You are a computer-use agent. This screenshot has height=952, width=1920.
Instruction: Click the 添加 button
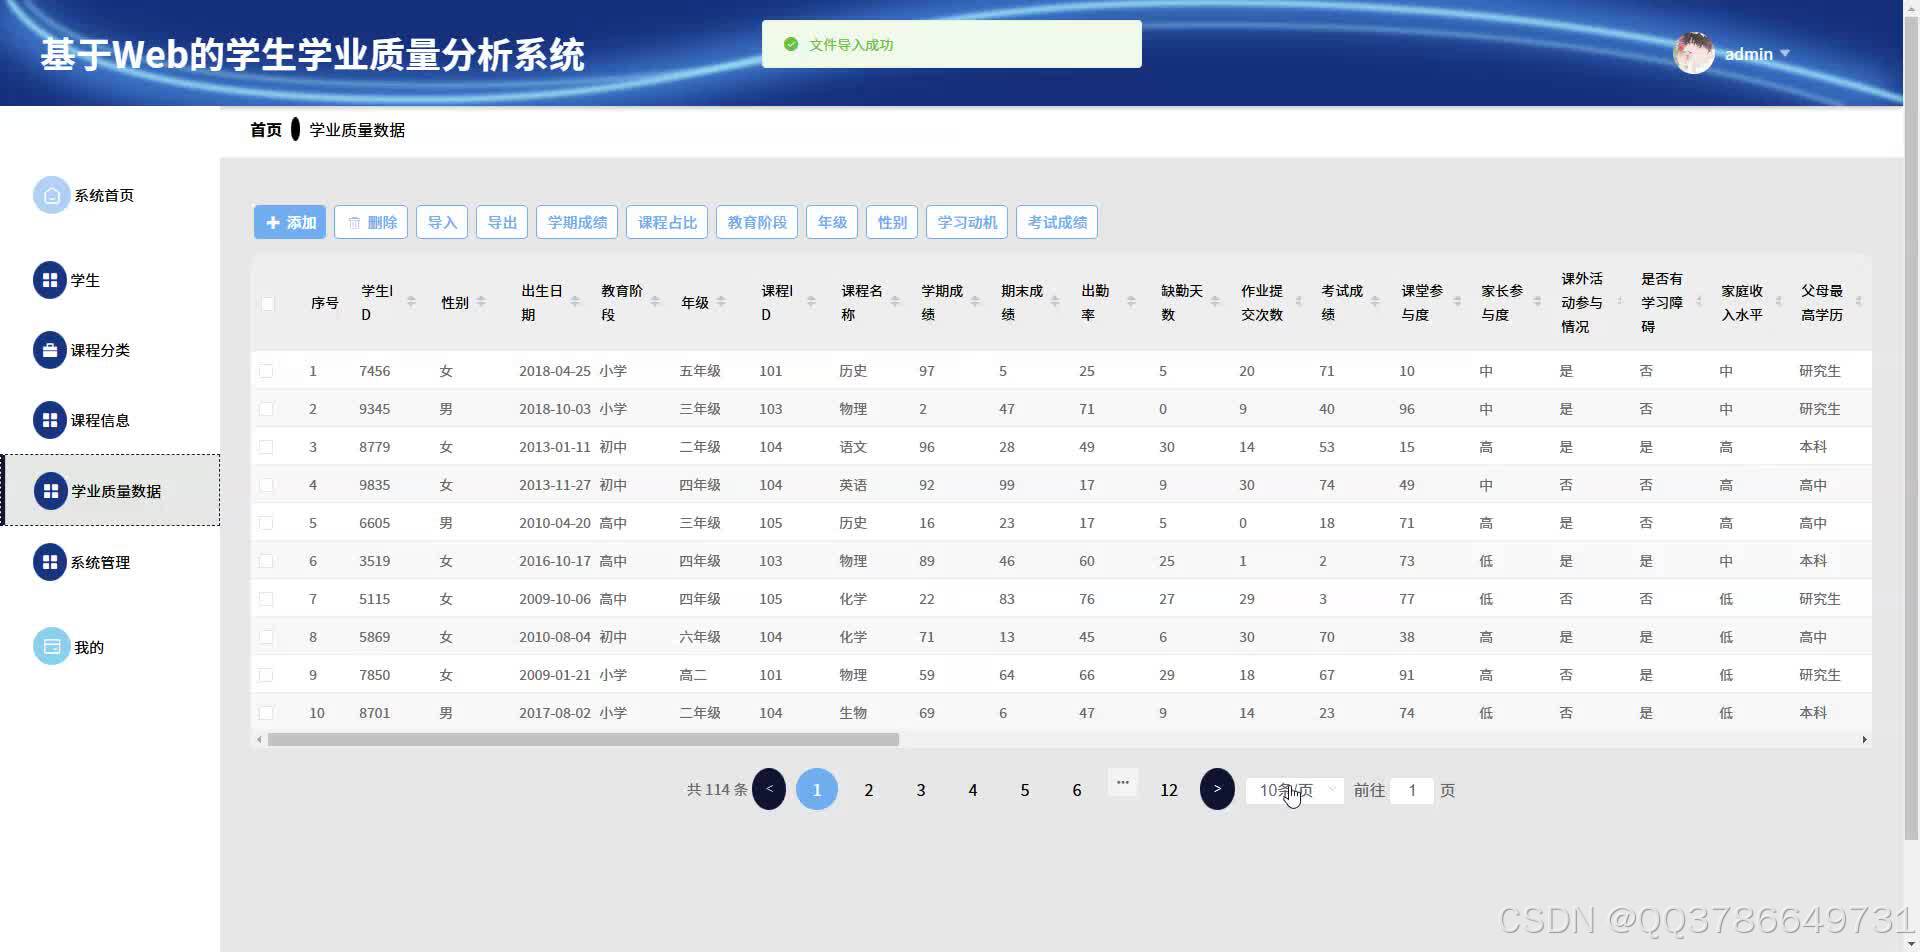pos(290,222)
